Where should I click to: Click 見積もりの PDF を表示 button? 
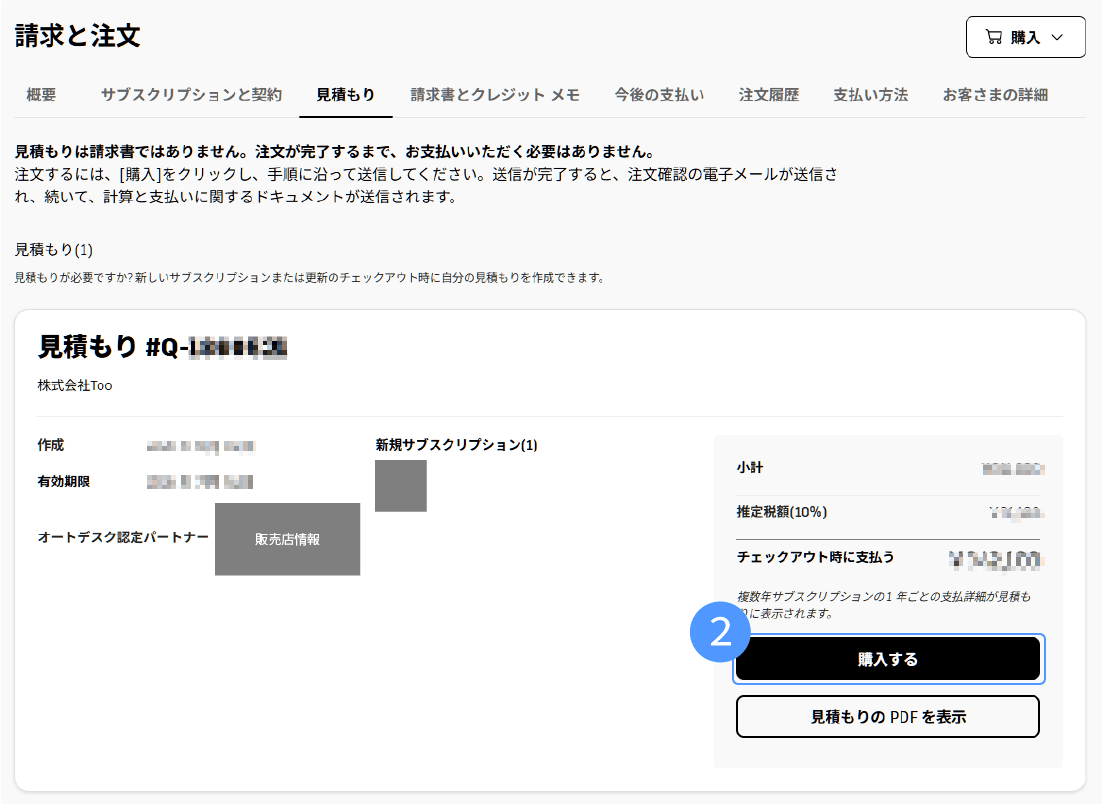(x=888, y=716)
